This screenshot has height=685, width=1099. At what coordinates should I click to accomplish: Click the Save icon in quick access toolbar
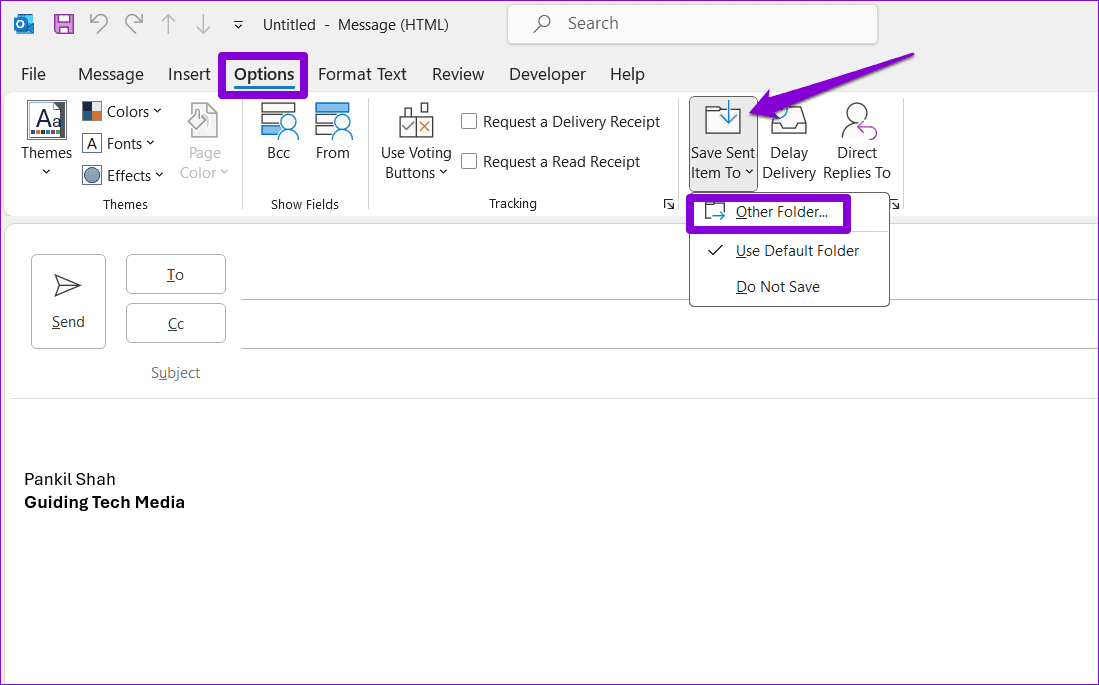63,23
